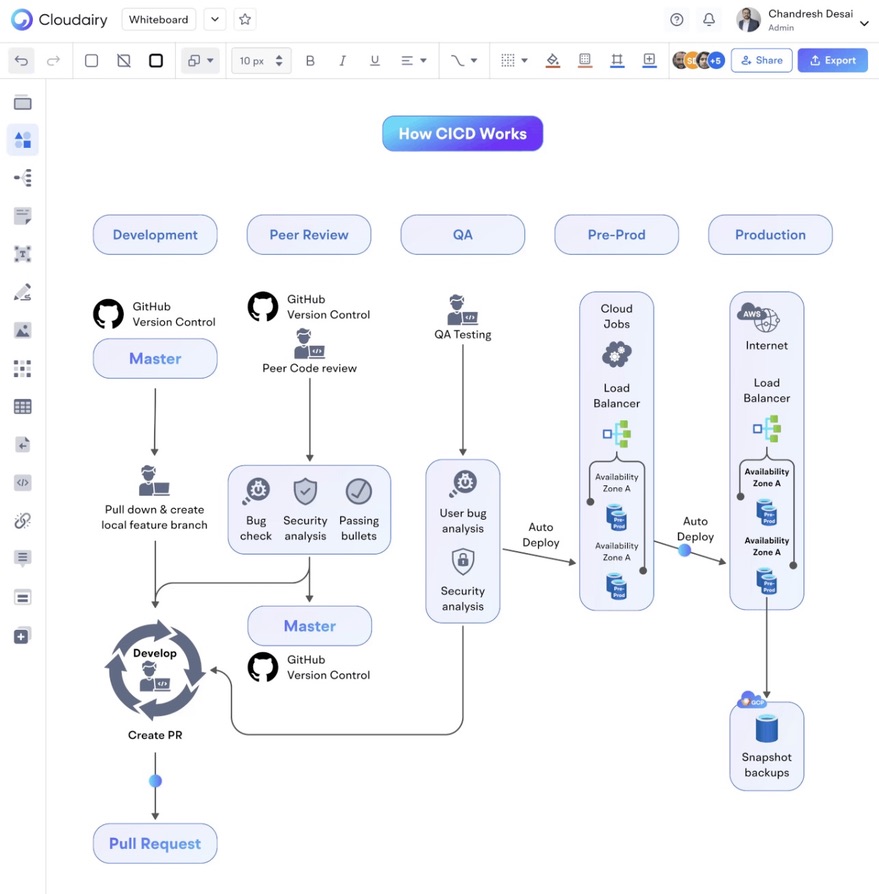Select the pen drawing tool

23,292
